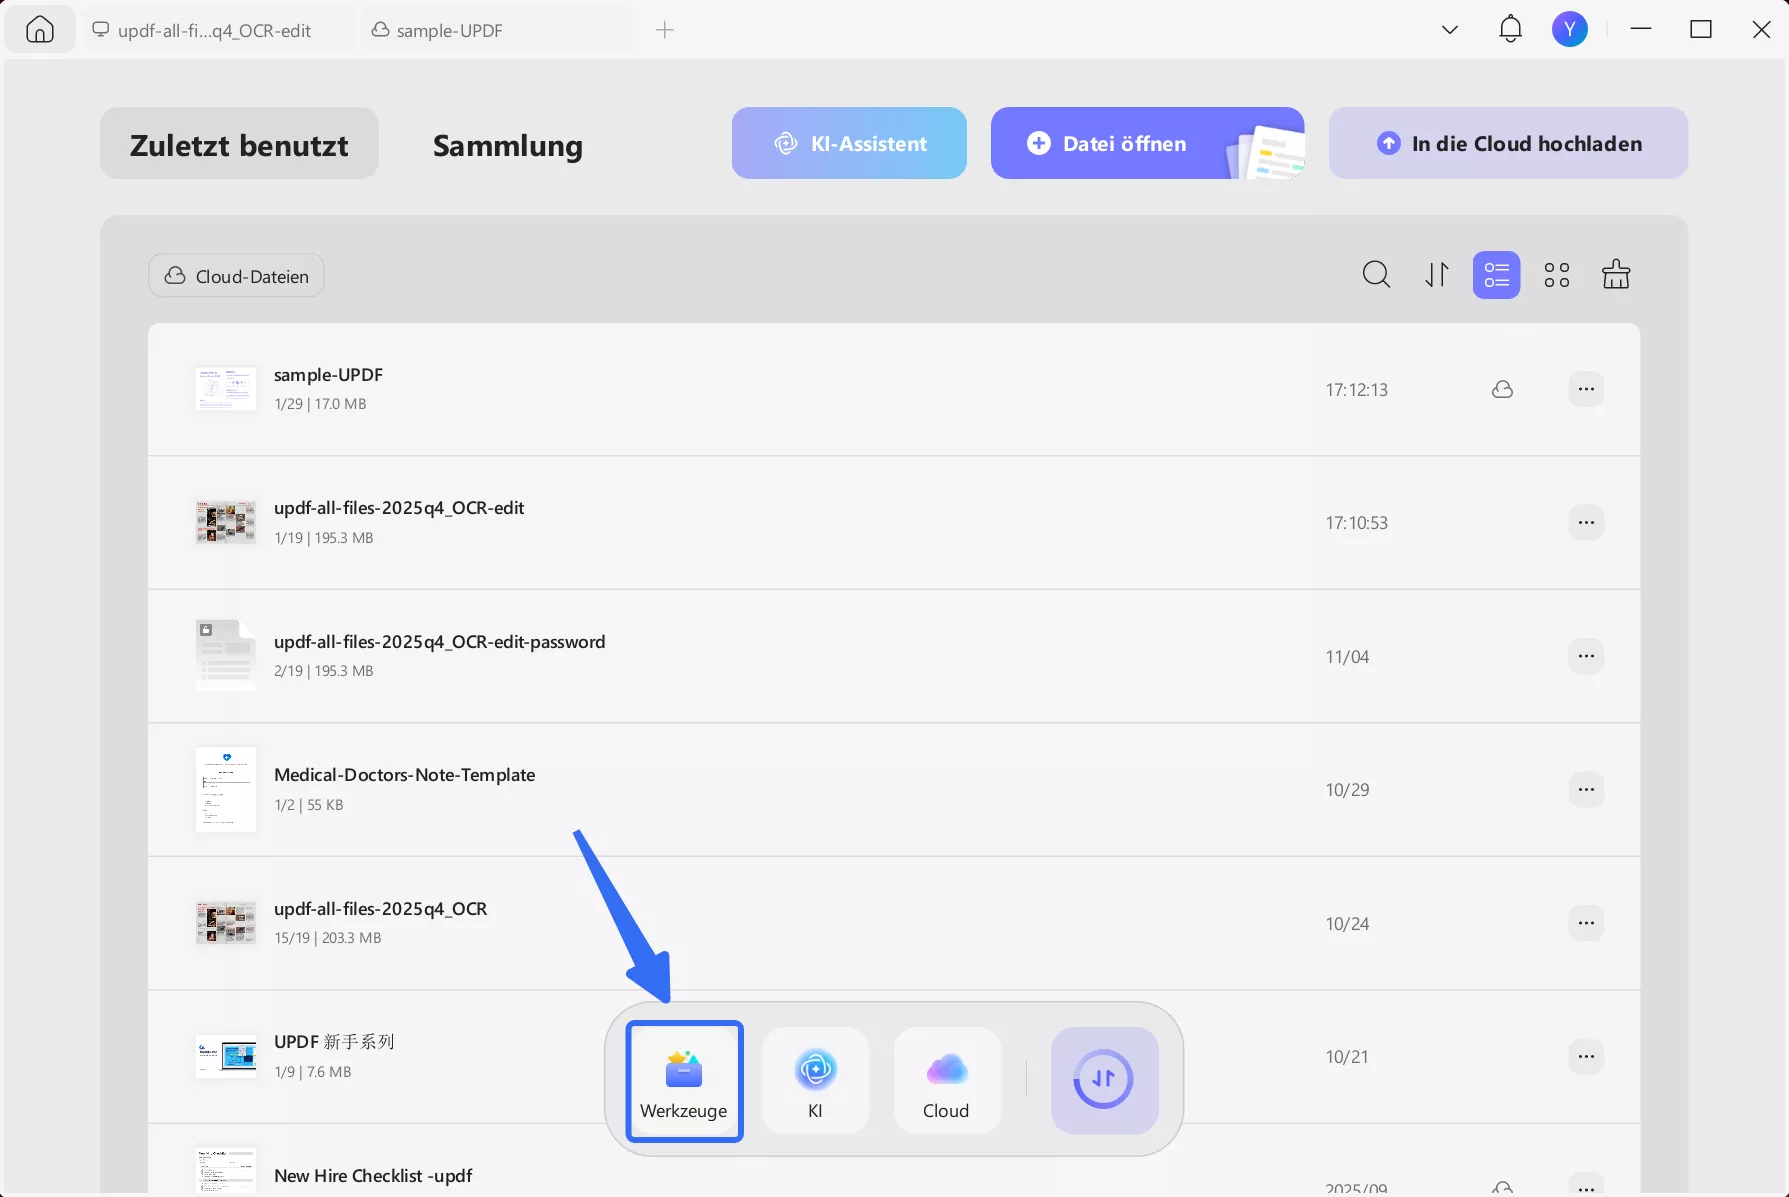Open the Medical-Doctors-Note-Template thumbnail

[226, 789]
